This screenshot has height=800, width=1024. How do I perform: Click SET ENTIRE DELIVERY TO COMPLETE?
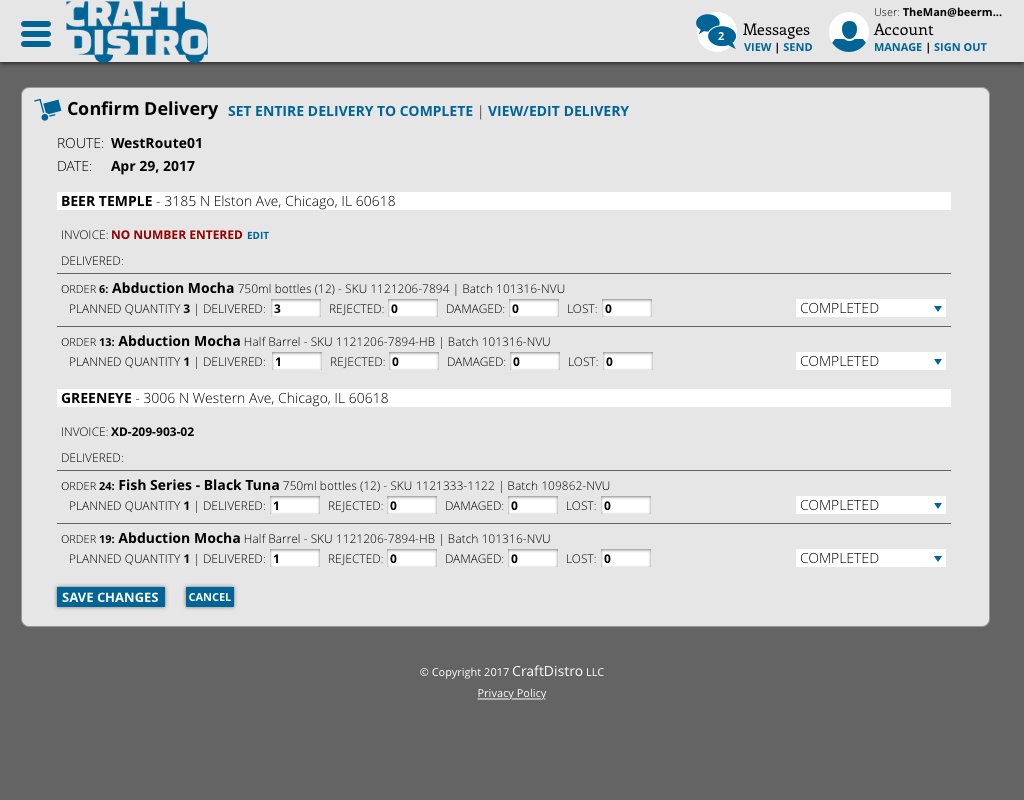pyautogui.click(x=350, y=111)
